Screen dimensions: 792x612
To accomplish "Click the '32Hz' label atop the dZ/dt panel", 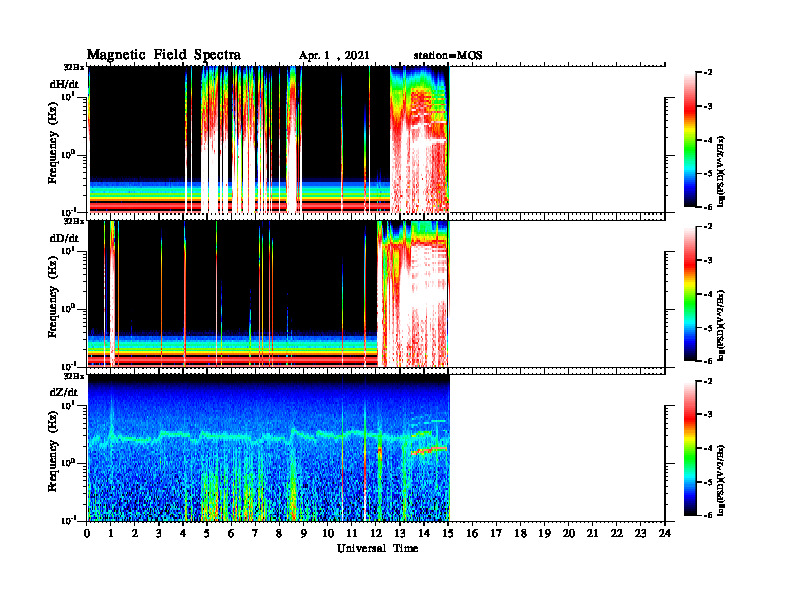I will [74, 376].
